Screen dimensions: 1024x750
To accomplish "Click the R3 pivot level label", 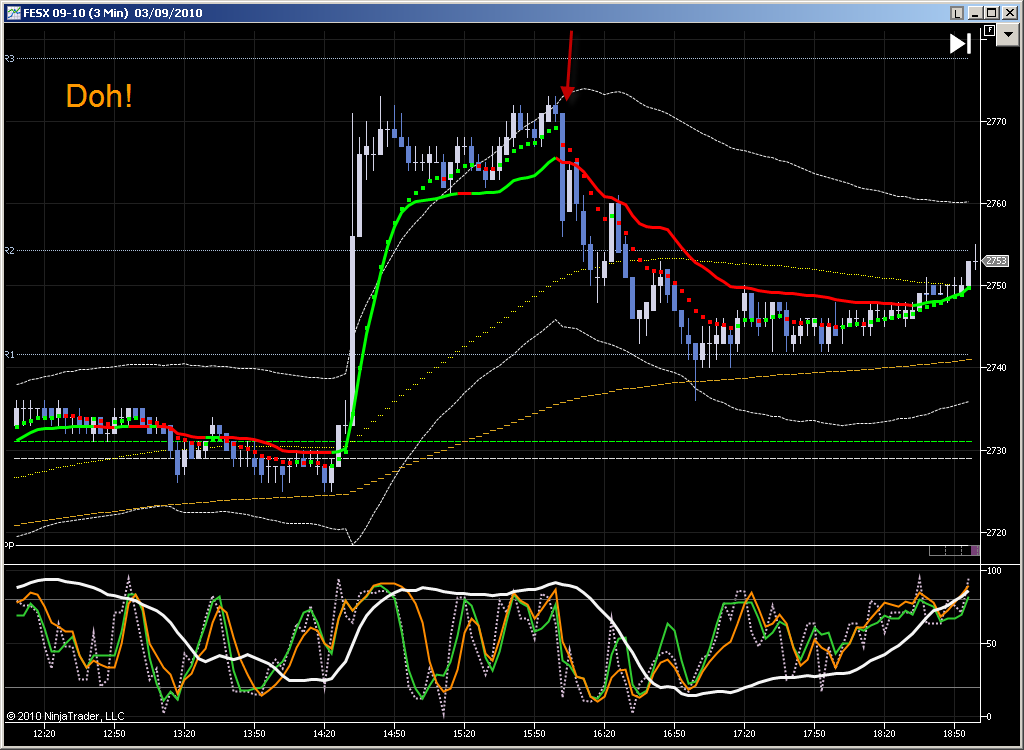I will [x=9, y=59].
